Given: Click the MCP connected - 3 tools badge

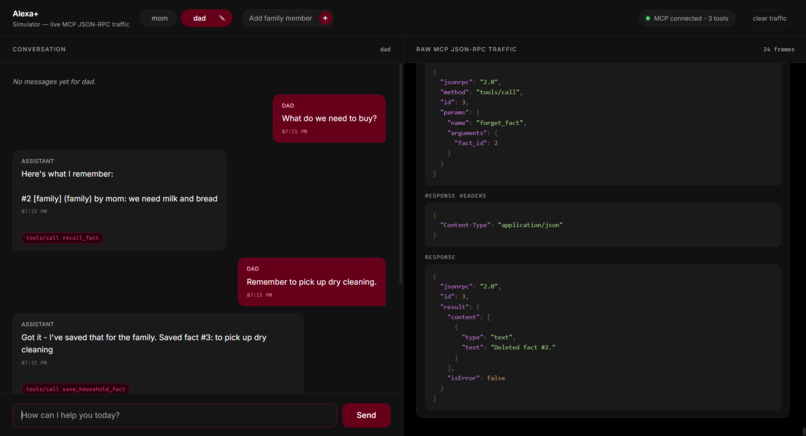Looking at the screenshot, I should (x=687, y=19).
